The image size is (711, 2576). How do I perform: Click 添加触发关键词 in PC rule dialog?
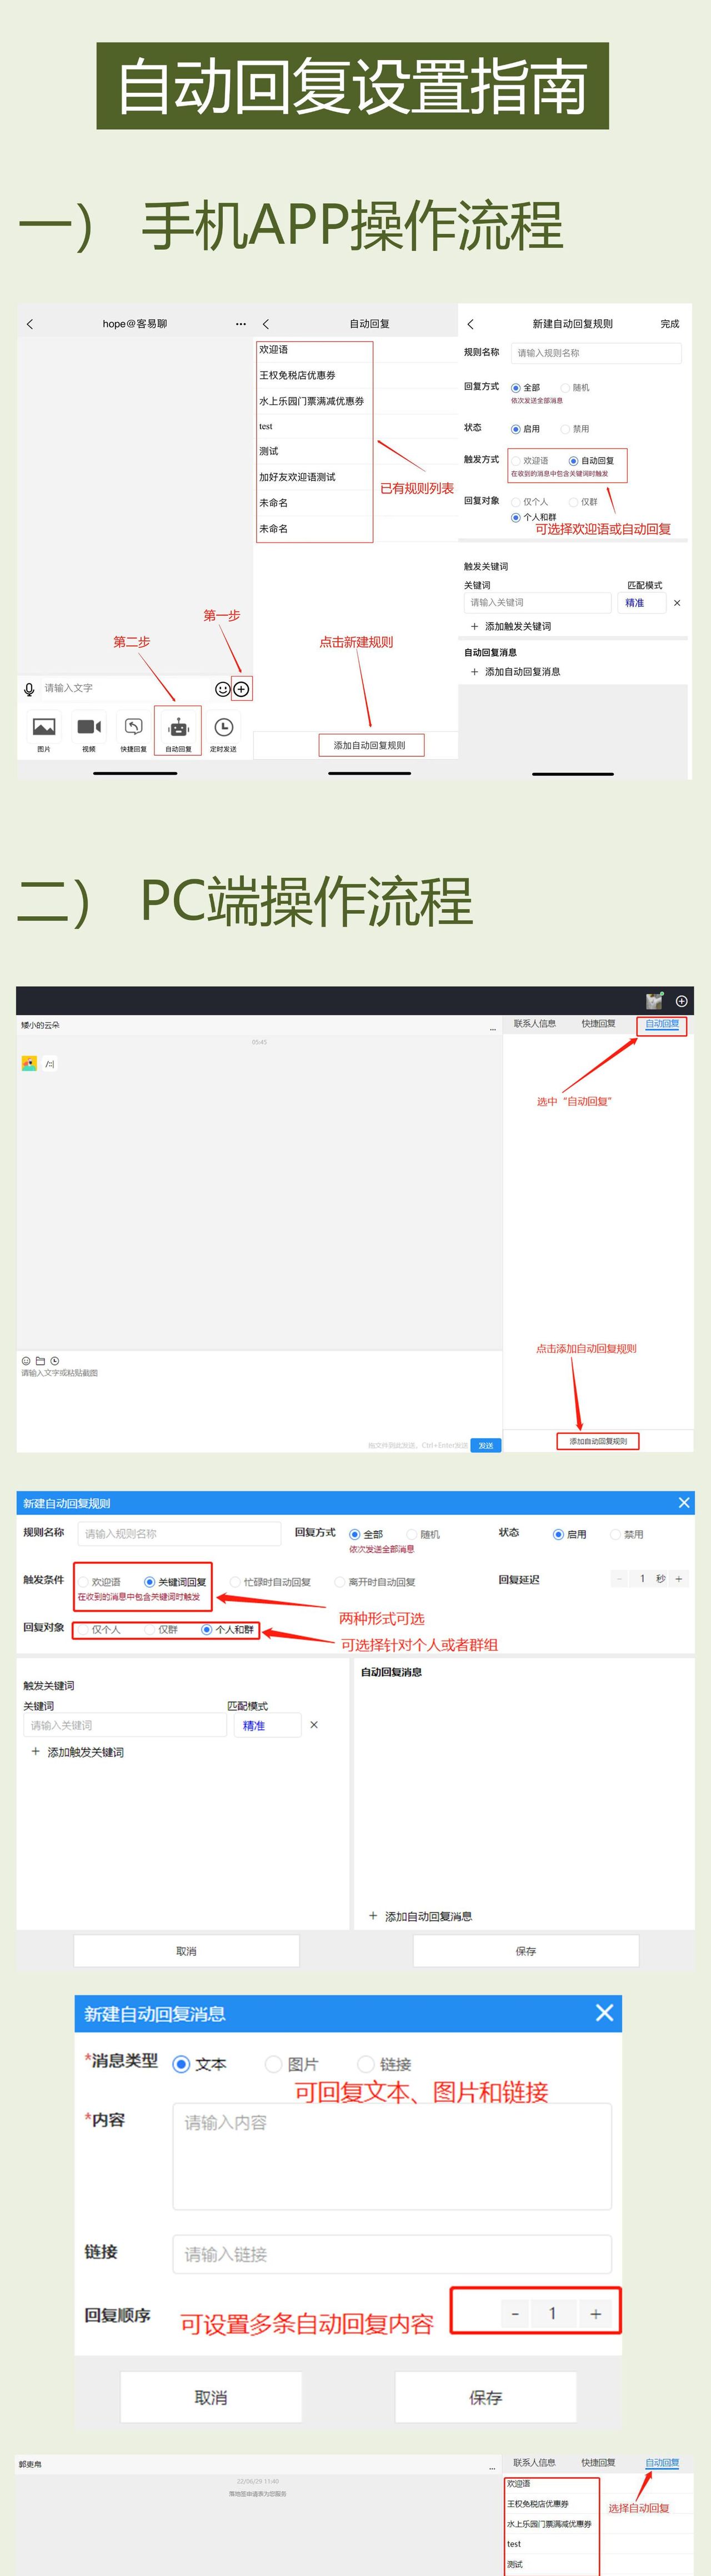(77, 1752)
